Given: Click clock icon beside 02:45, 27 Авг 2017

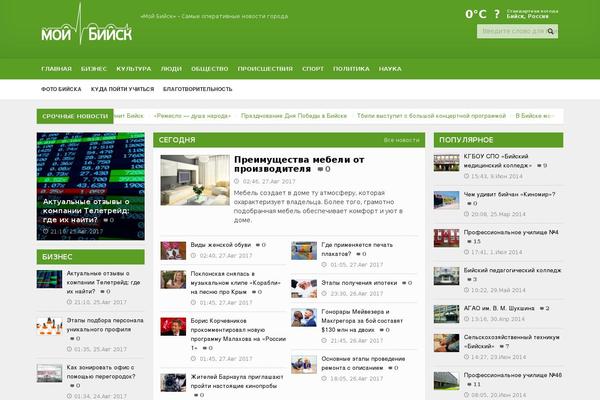Looking at the screenshot, I should 236,181.
